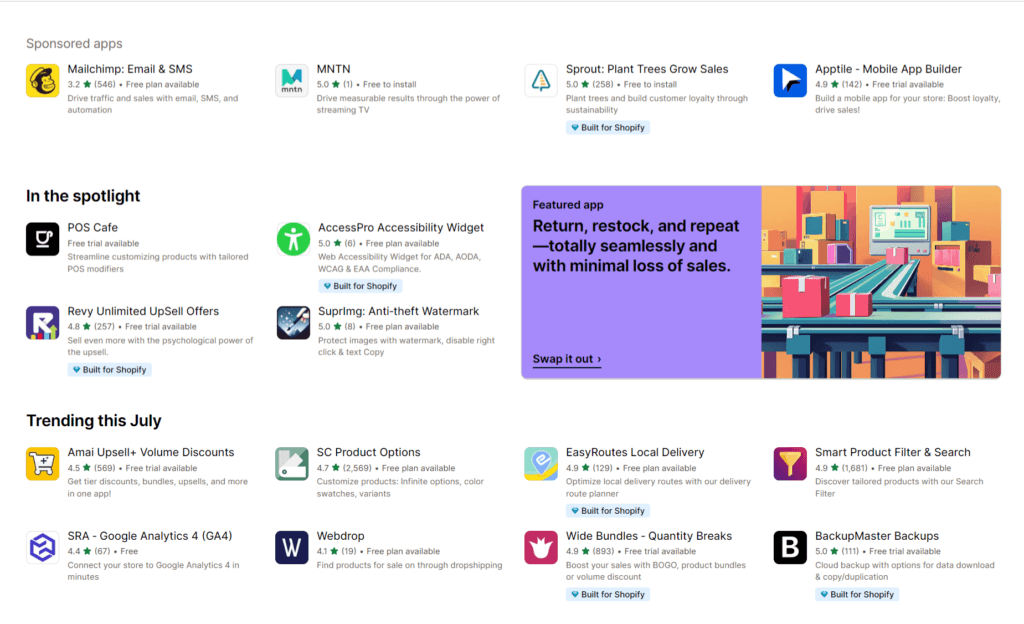Click Built for Shopify badge under EasyRoutes
The image size is (1024, 624).
click(608, 510)
